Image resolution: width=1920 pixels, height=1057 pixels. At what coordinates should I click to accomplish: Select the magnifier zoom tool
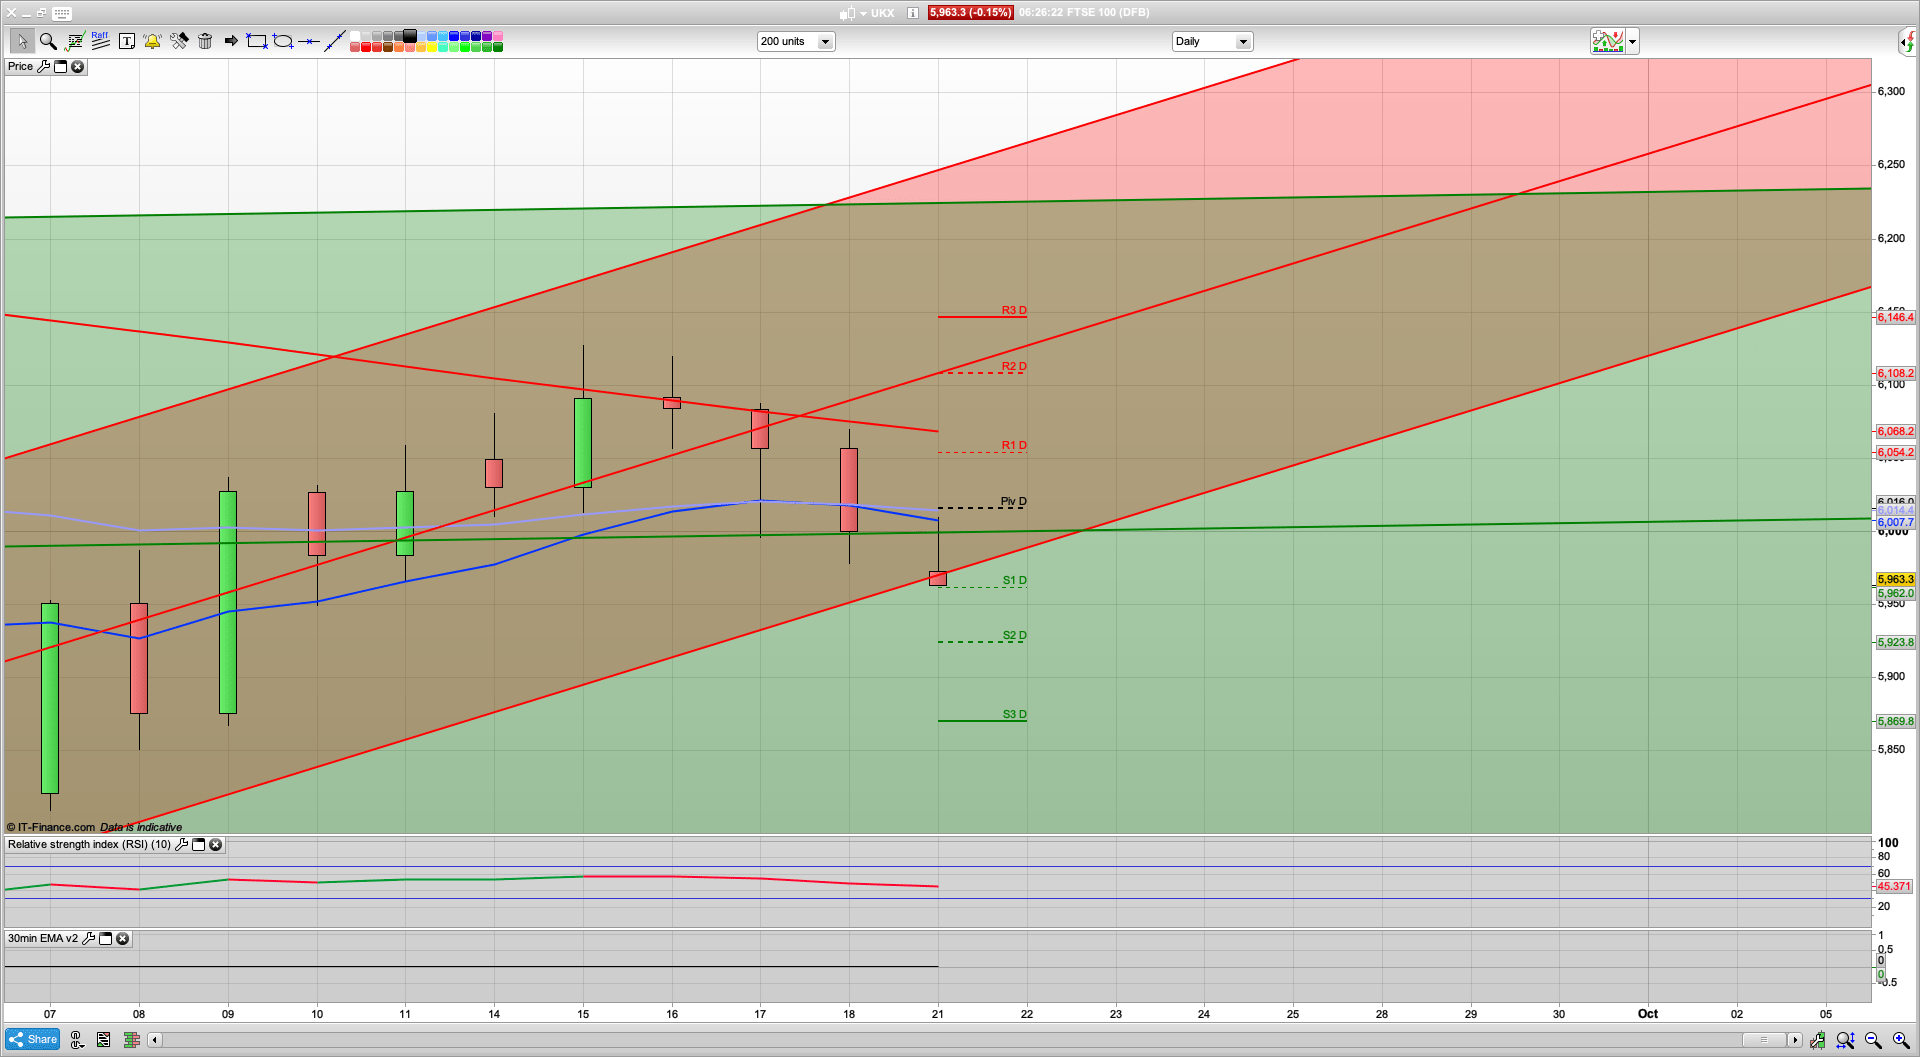(x=46, y=41)
